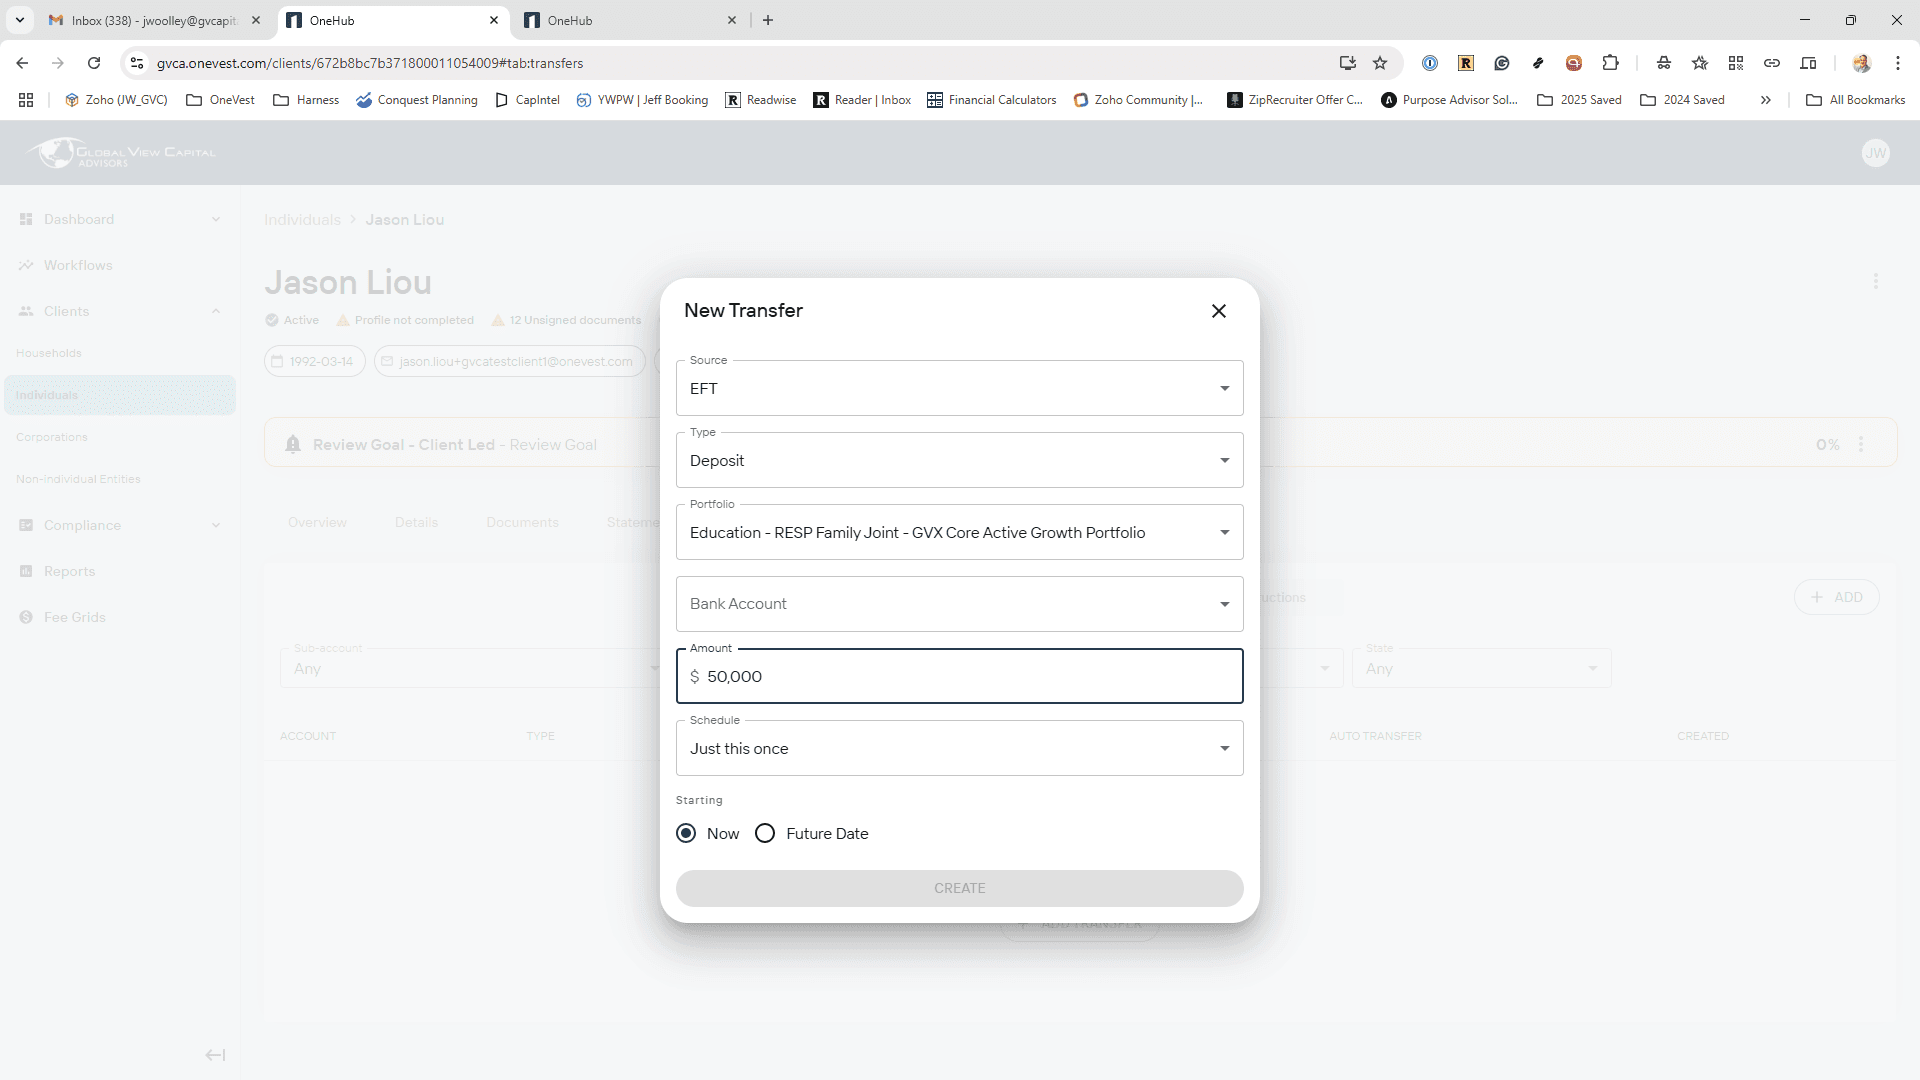Screen dimensions: 1920x1080
Task: Switch to the second OneHub tab
Action: click(630, 20)
